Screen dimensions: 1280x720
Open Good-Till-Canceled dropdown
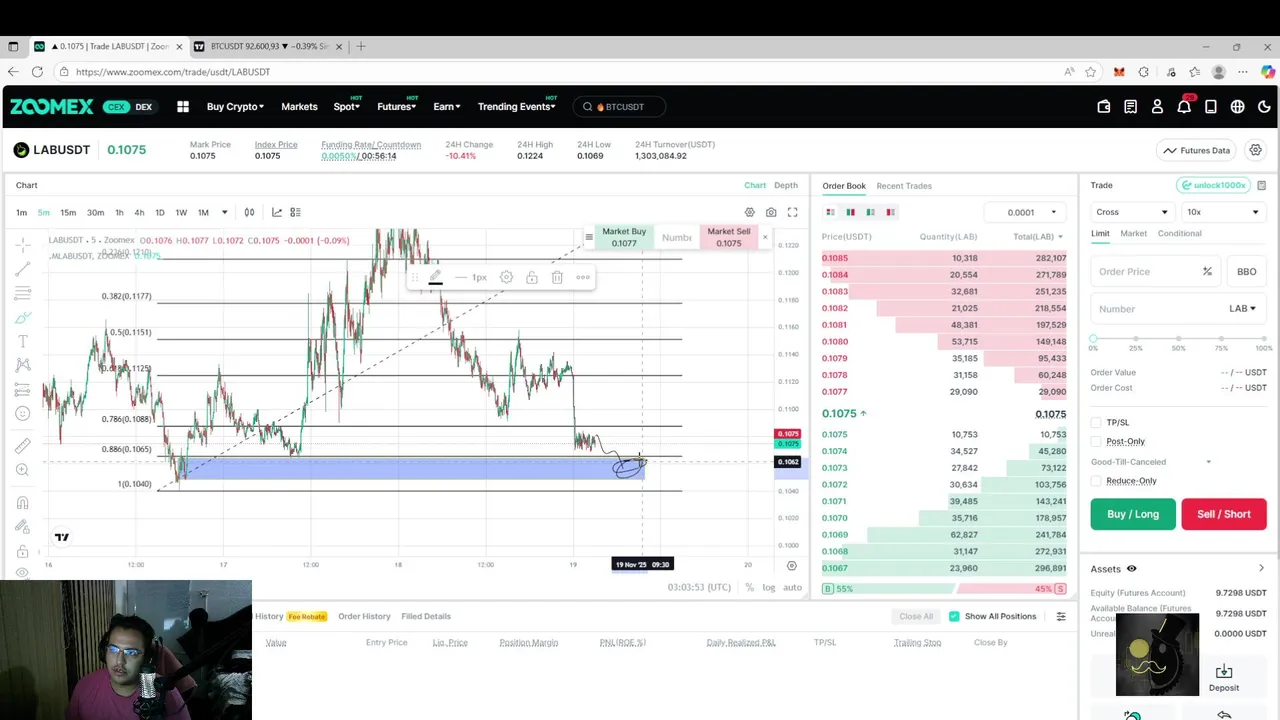click(1151, 462)
